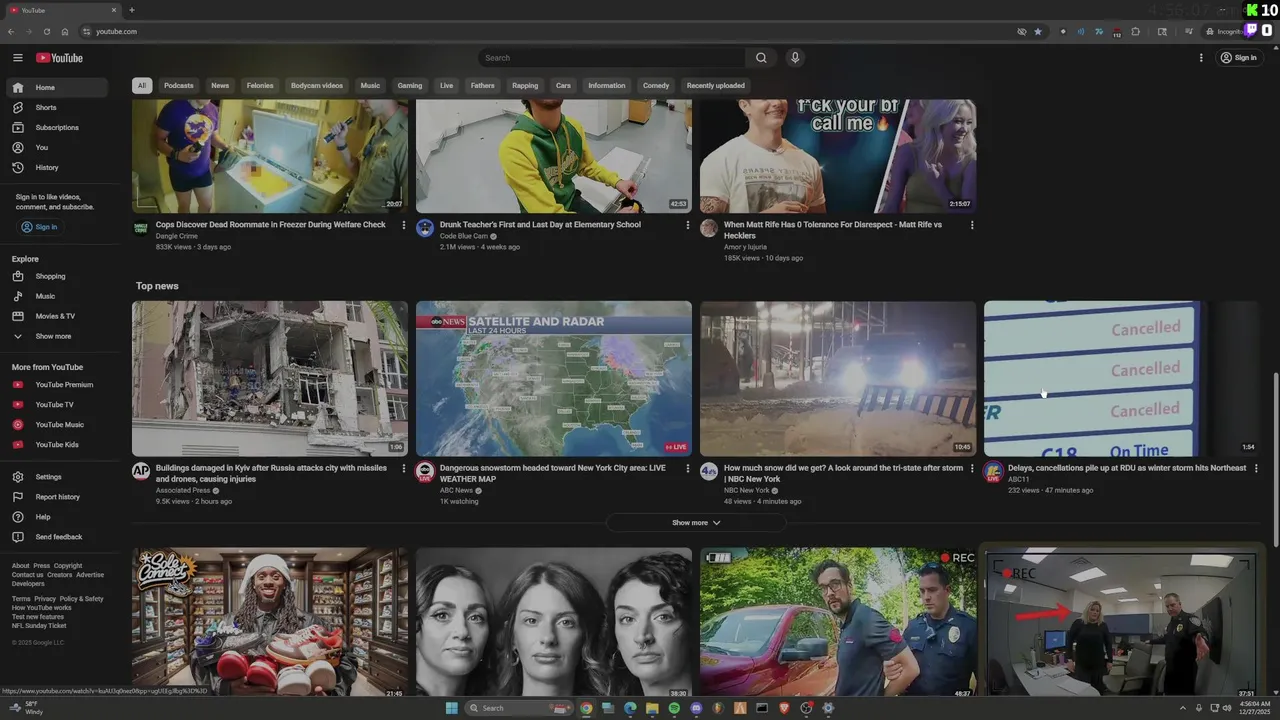Click Sign in button in the header

[1238, 58]
